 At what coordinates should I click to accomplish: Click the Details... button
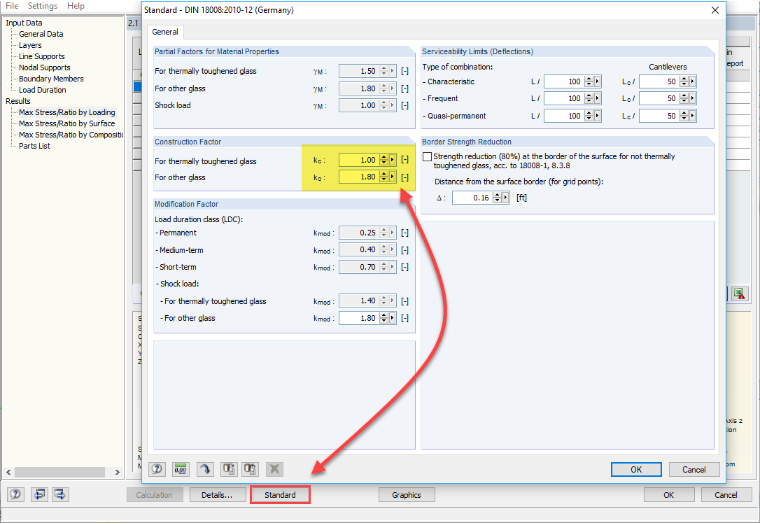point(217,495)
